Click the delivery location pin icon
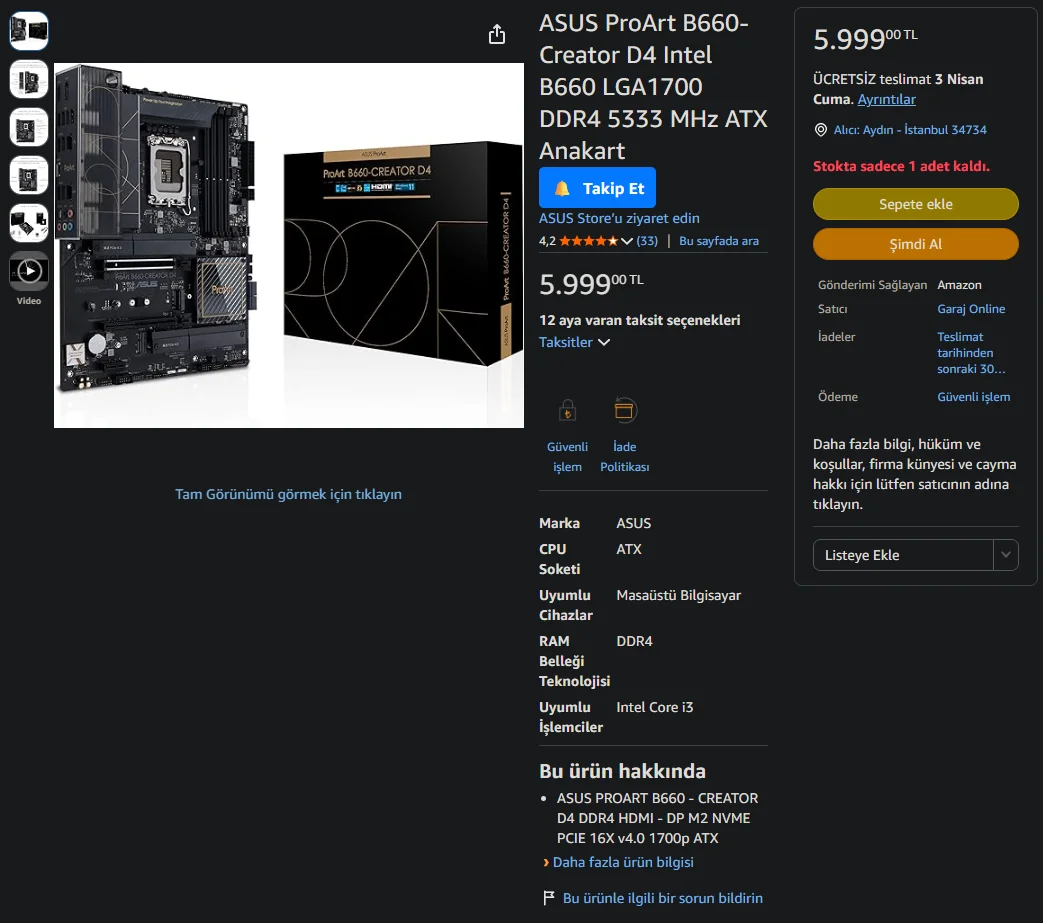 tap(821, 130)
